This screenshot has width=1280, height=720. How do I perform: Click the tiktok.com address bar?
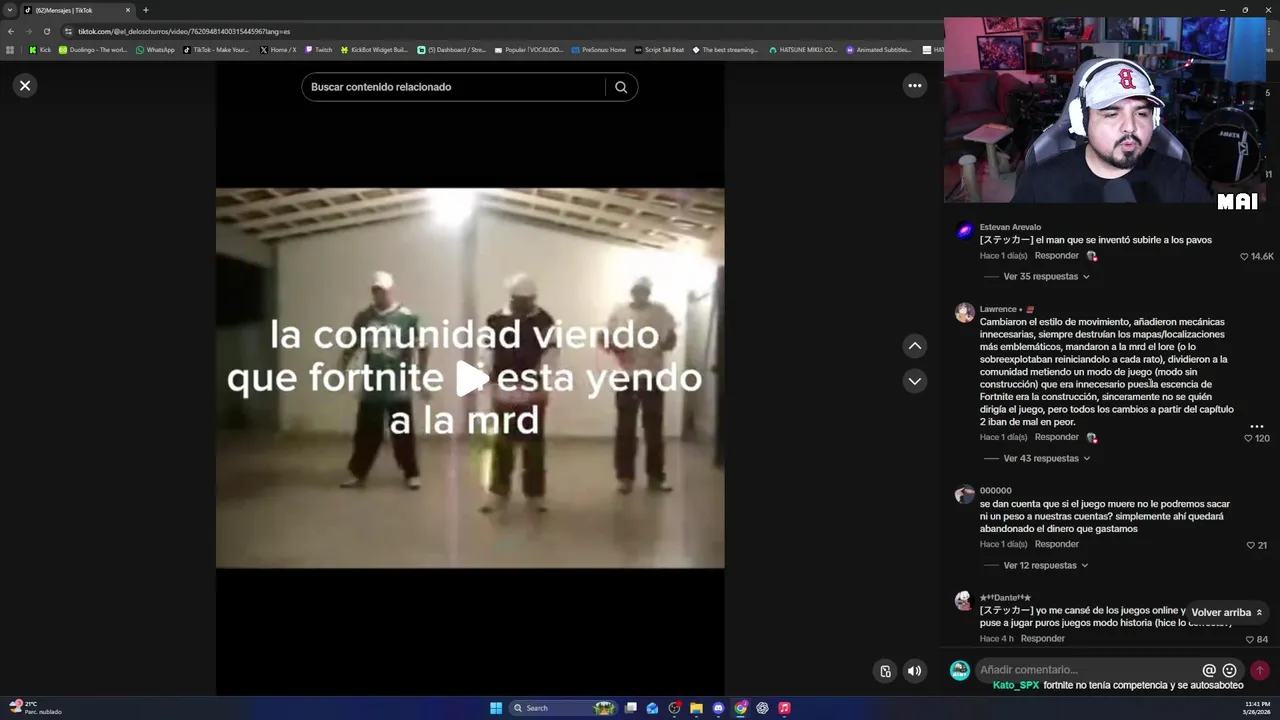click(500, 31)
